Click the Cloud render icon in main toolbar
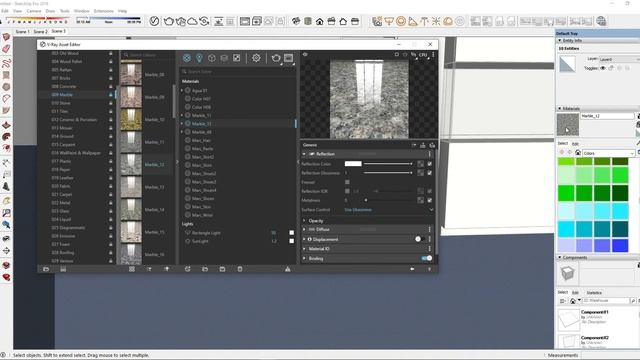 (192, 21)
